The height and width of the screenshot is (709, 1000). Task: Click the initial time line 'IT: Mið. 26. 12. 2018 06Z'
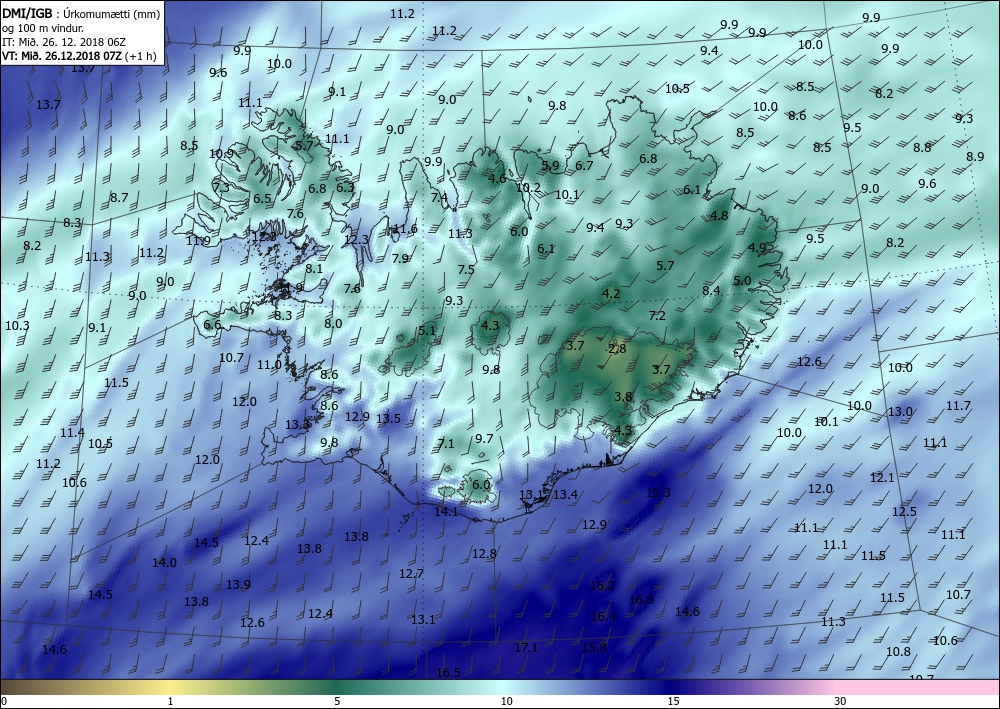point(64,42)
